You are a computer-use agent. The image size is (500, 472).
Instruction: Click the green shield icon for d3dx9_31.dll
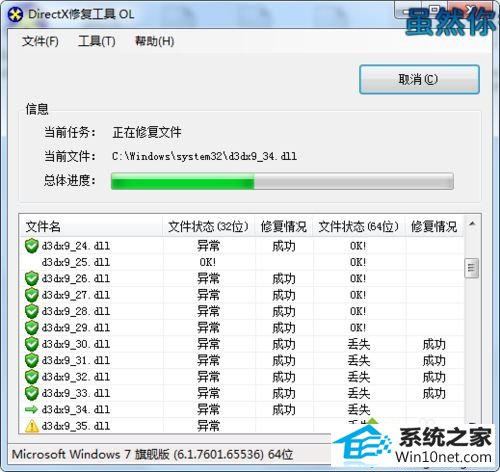[x=32, y=360]
